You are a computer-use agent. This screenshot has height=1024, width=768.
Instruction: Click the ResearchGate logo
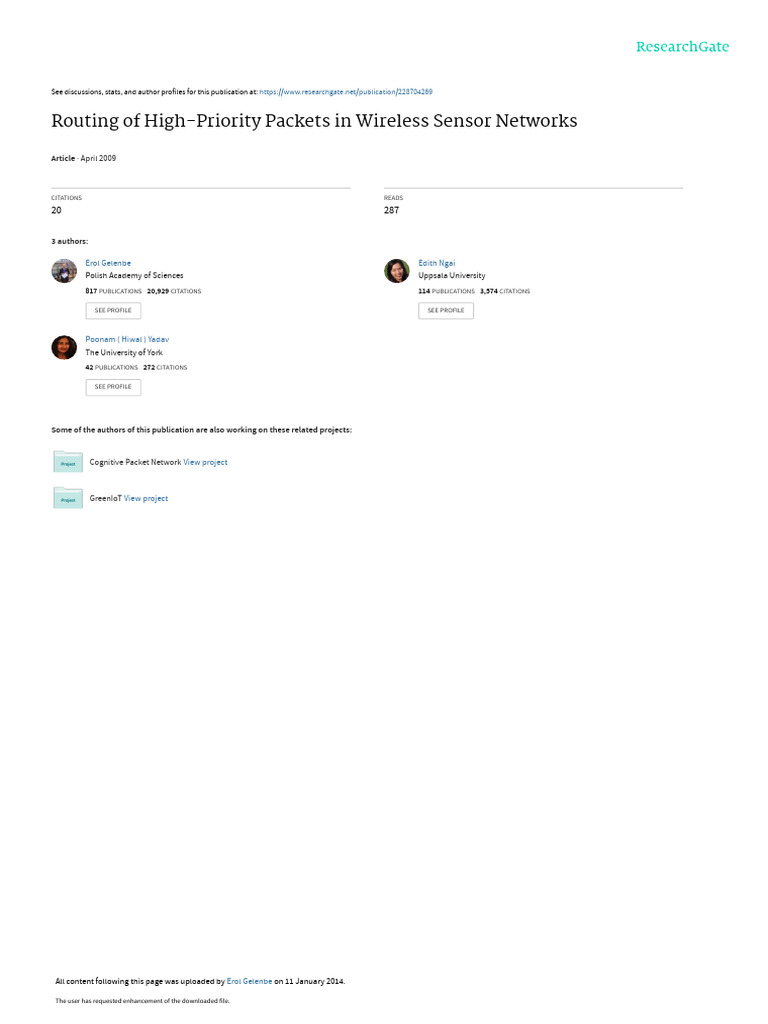pos(682,47)
